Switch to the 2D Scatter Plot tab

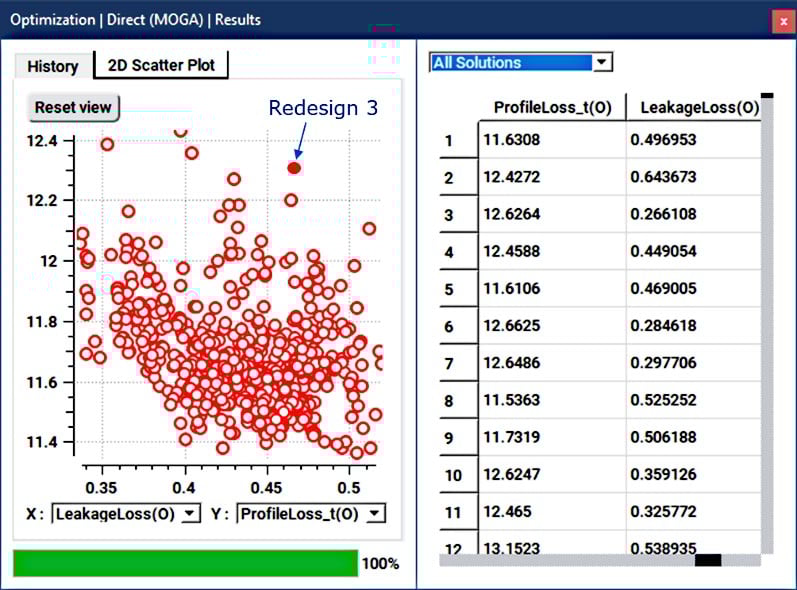[160, 65]
